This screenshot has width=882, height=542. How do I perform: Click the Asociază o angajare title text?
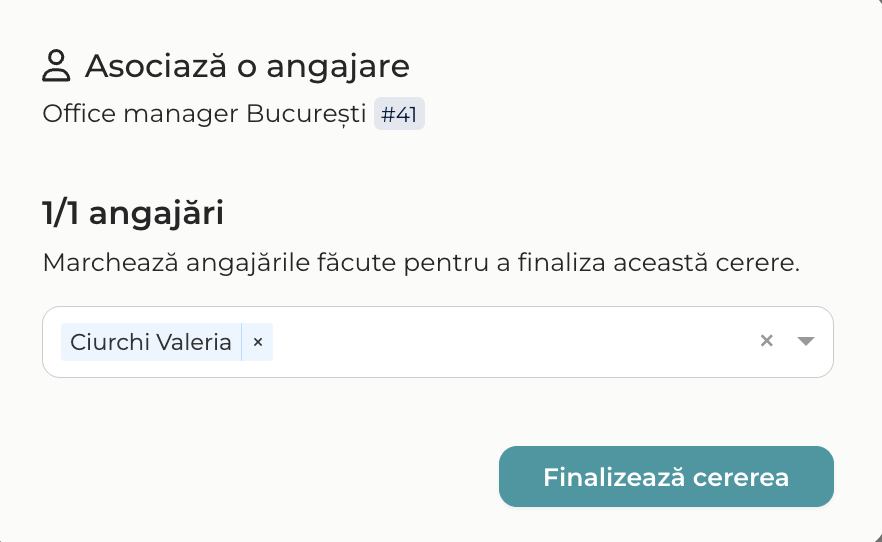click(x=248, y=66)
